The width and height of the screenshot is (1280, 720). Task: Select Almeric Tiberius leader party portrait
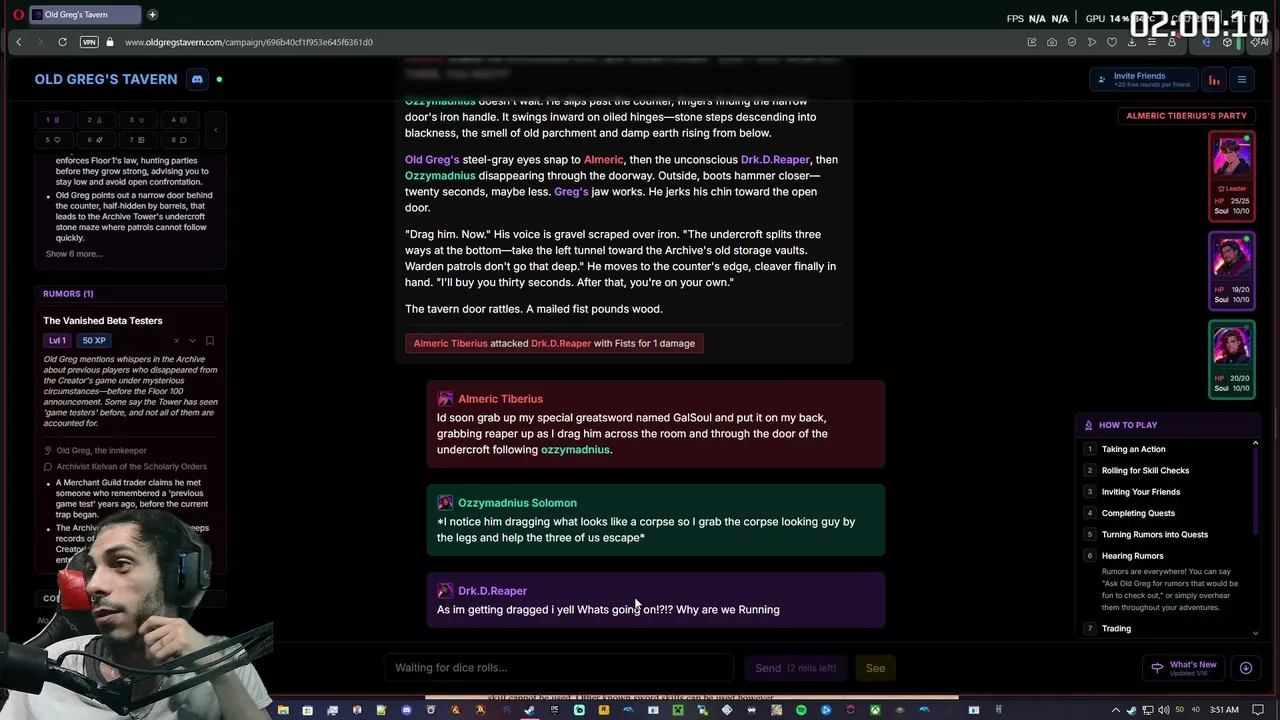pos(1232,175)
